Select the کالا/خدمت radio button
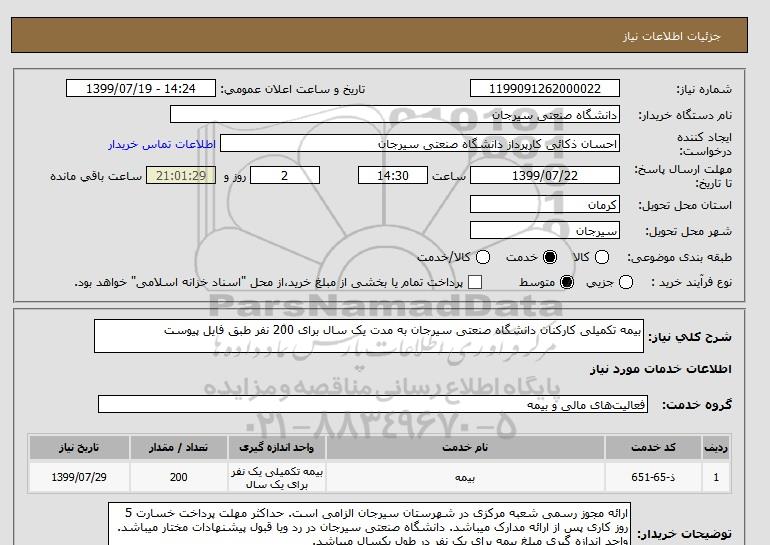This screenshot has width=770, height=545. click(483, 257)
